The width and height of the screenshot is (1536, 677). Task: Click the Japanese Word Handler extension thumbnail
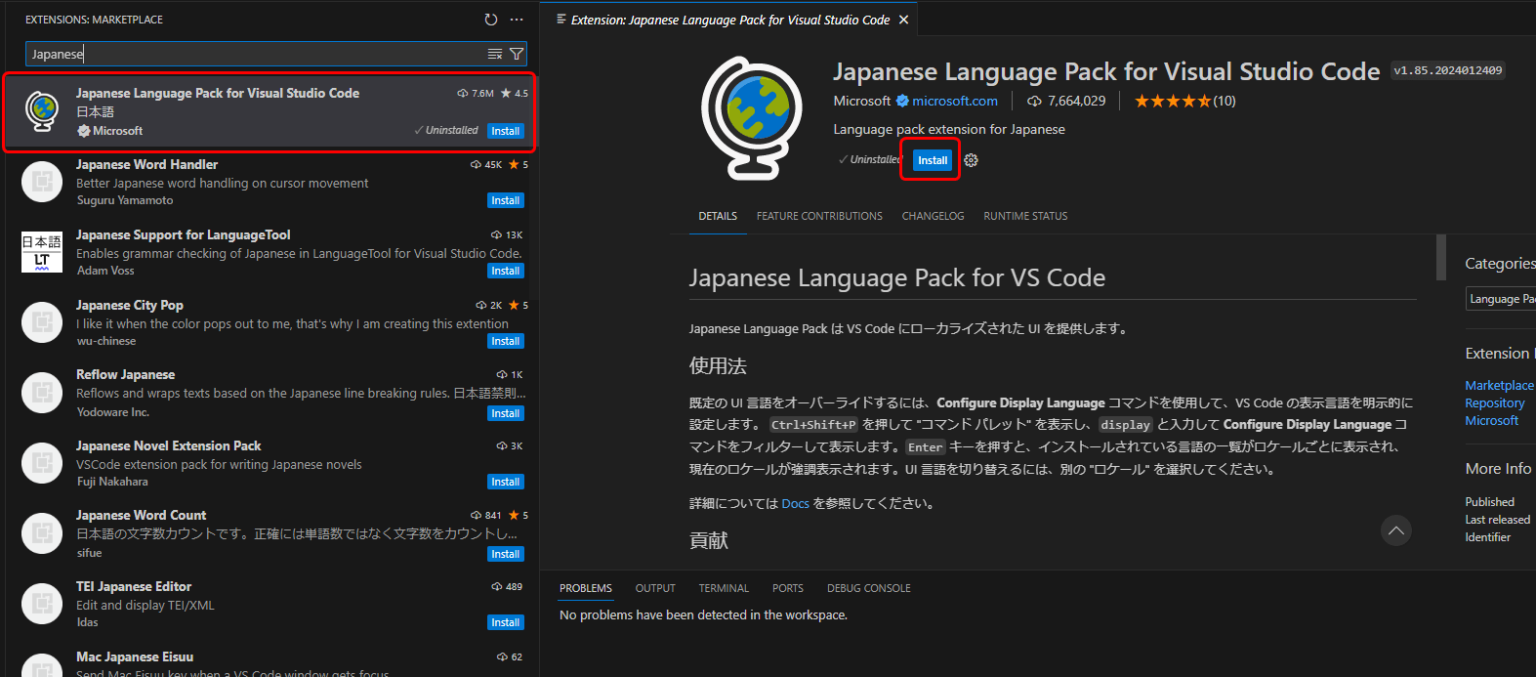41,181
